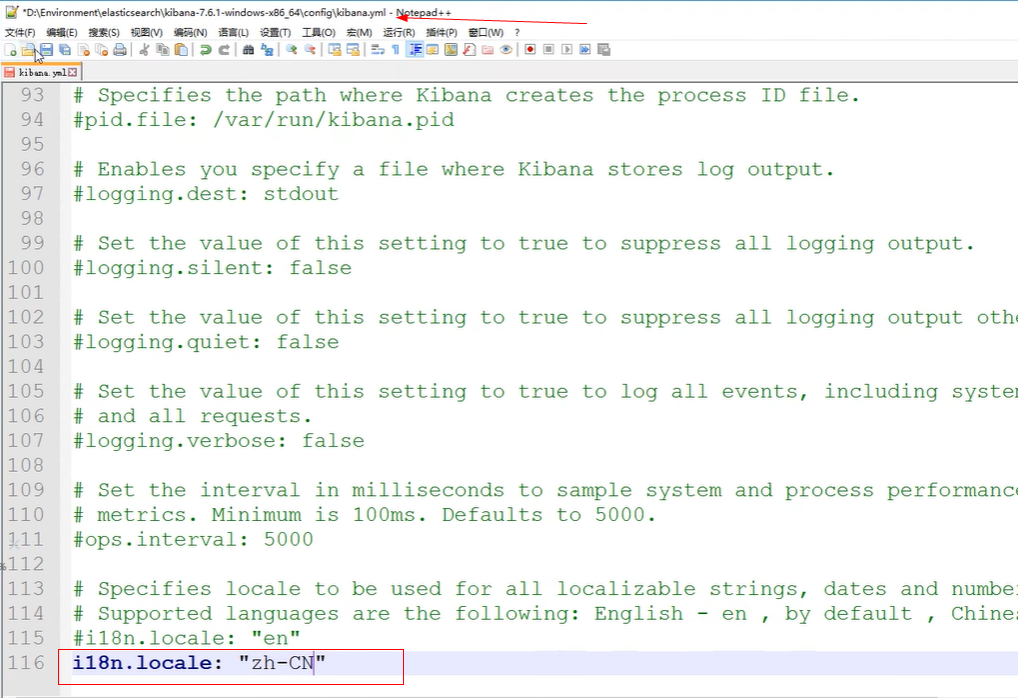Open the 设置(T) menu
Image resolution: width=1018 pixels, height=698 pixels.
(275, 32)
